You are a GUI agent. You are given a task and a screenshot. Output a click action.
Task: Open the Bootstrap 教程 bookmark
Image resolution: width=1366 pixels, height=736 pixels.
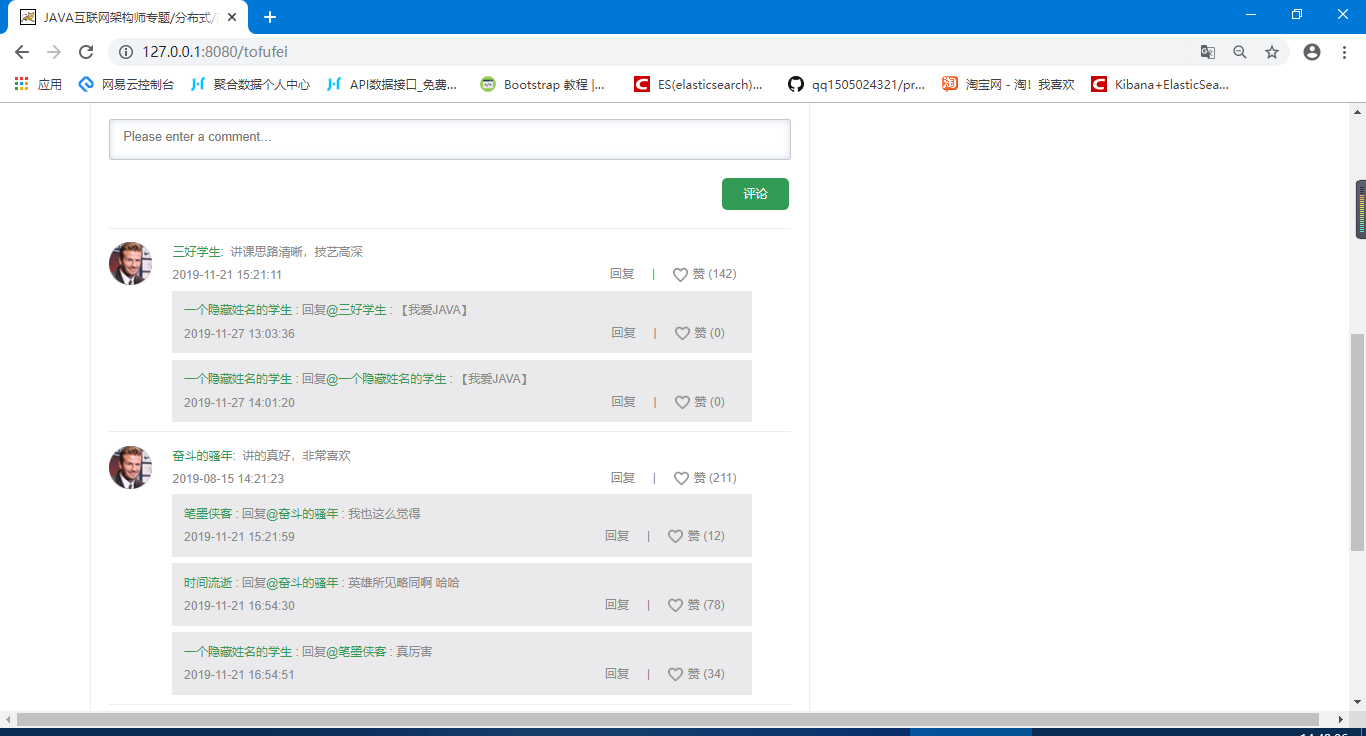click(543, 85)
